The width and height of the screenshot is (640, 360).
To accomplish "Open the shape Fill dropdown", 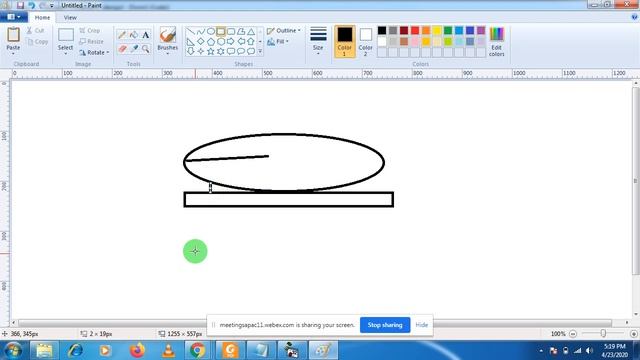I will [278, 42].
